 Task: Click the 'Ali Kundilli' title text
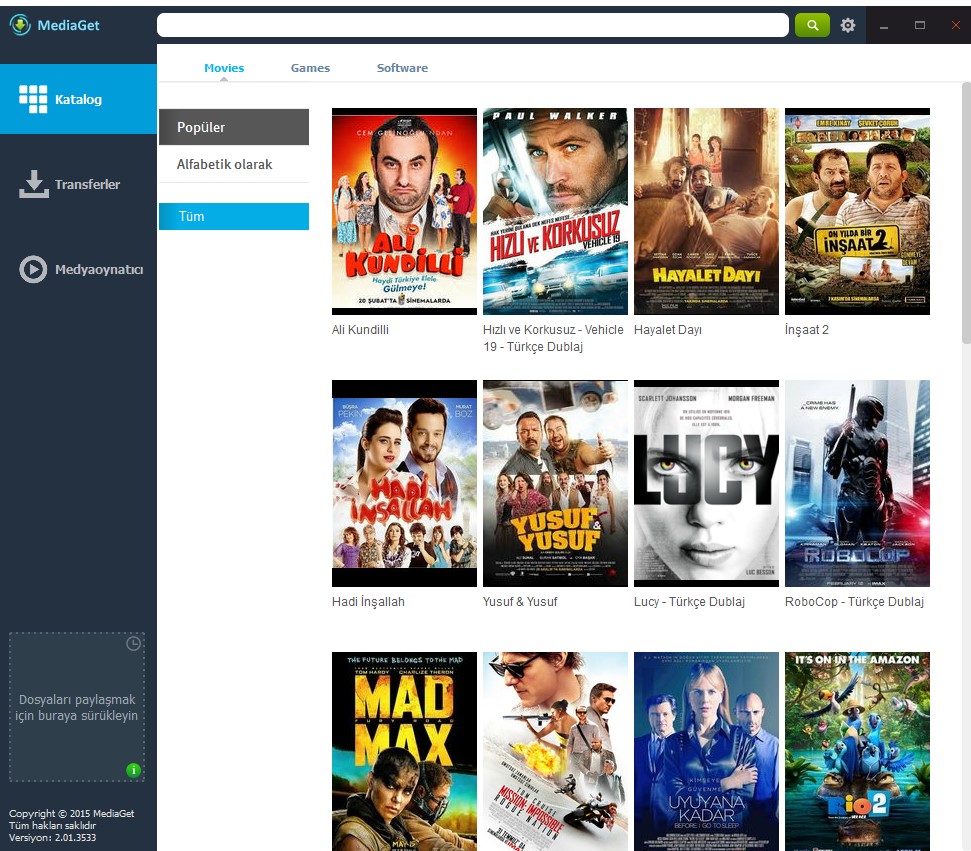pyautogui.click(x=360, y=329)
